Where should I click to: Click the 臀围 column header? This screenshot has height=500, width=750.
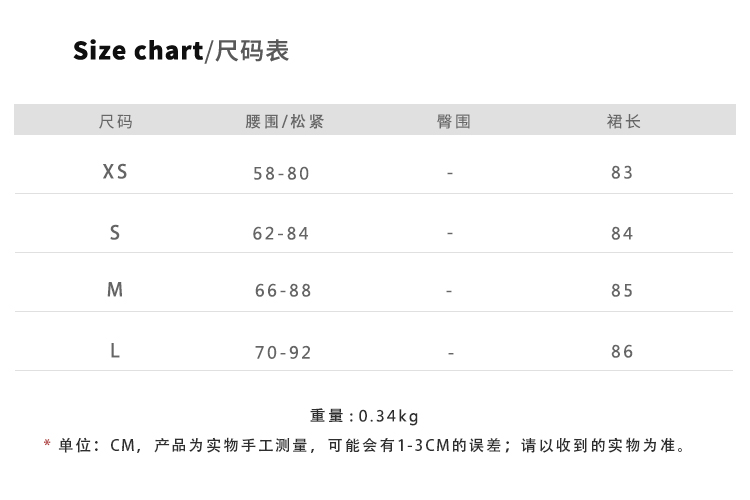[454, 122]
